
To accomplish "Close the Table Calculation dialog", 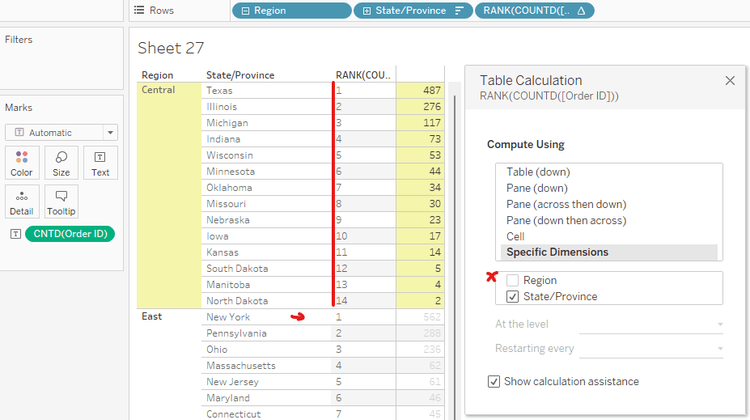I will coord(729,80).
